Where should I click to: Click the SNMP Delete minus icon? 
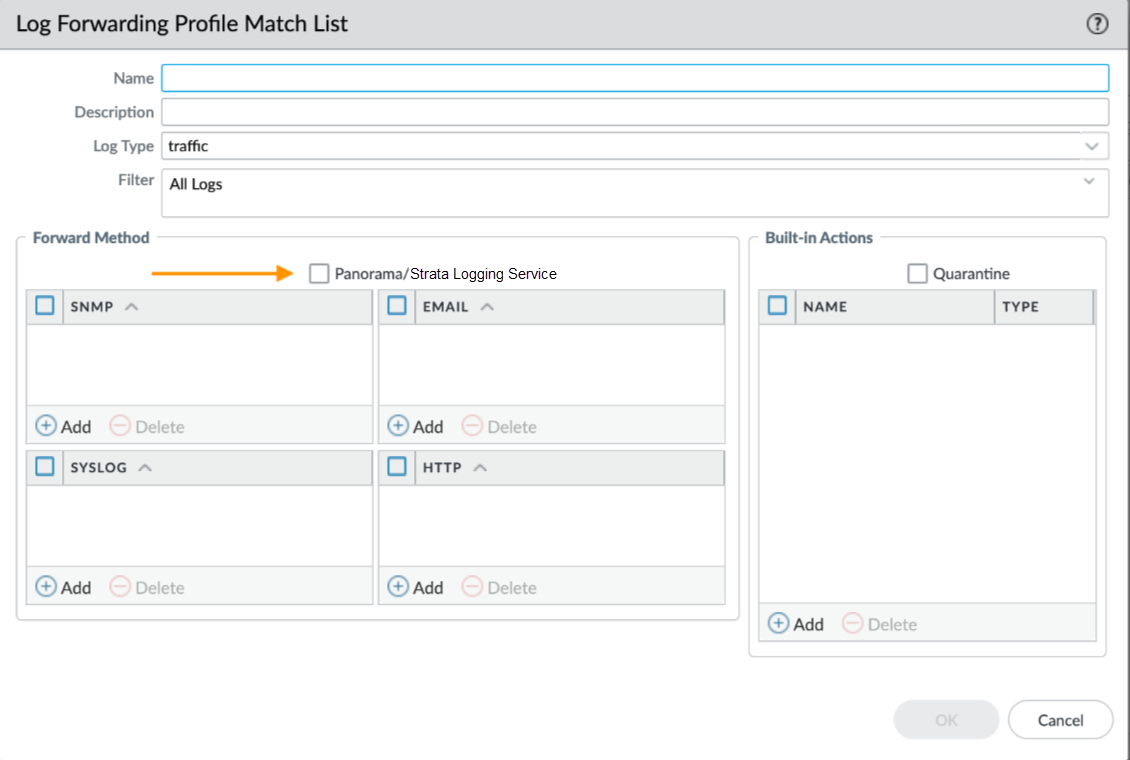(x=120, y=426)
